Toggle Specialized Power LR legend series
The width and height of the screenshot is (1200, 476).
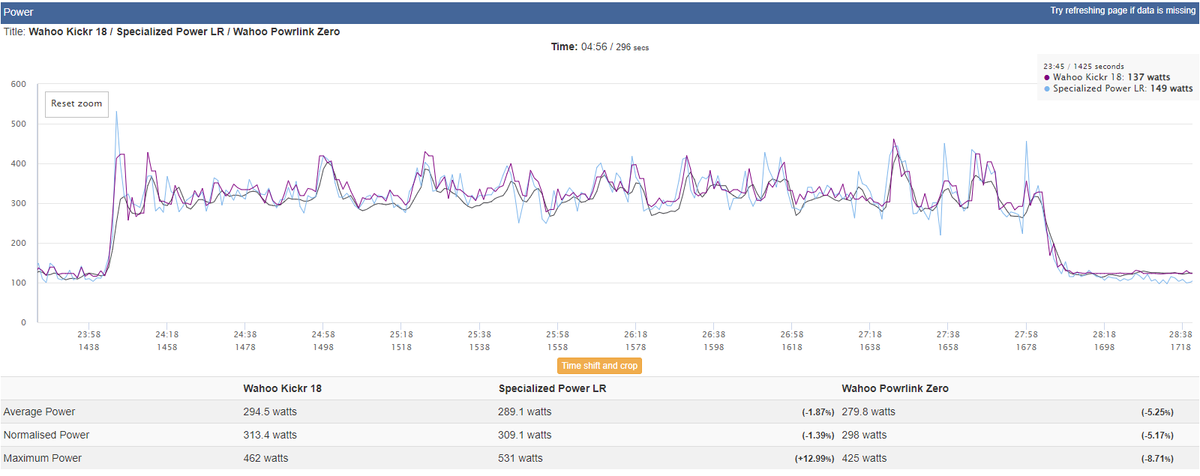point(1117,88)
